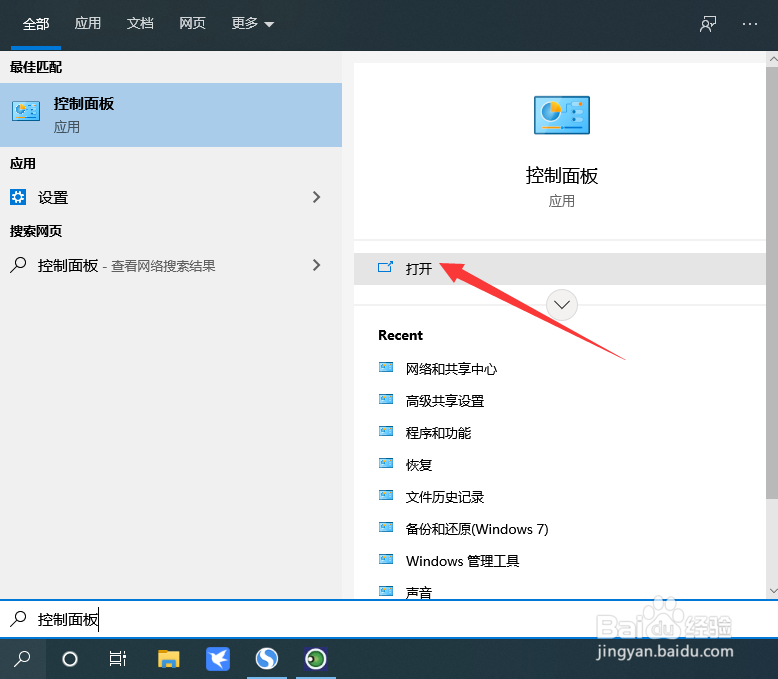This screenshot has width=778, height=679.
Task: Click the 搜索网页 heading
Action: point(36,231)
